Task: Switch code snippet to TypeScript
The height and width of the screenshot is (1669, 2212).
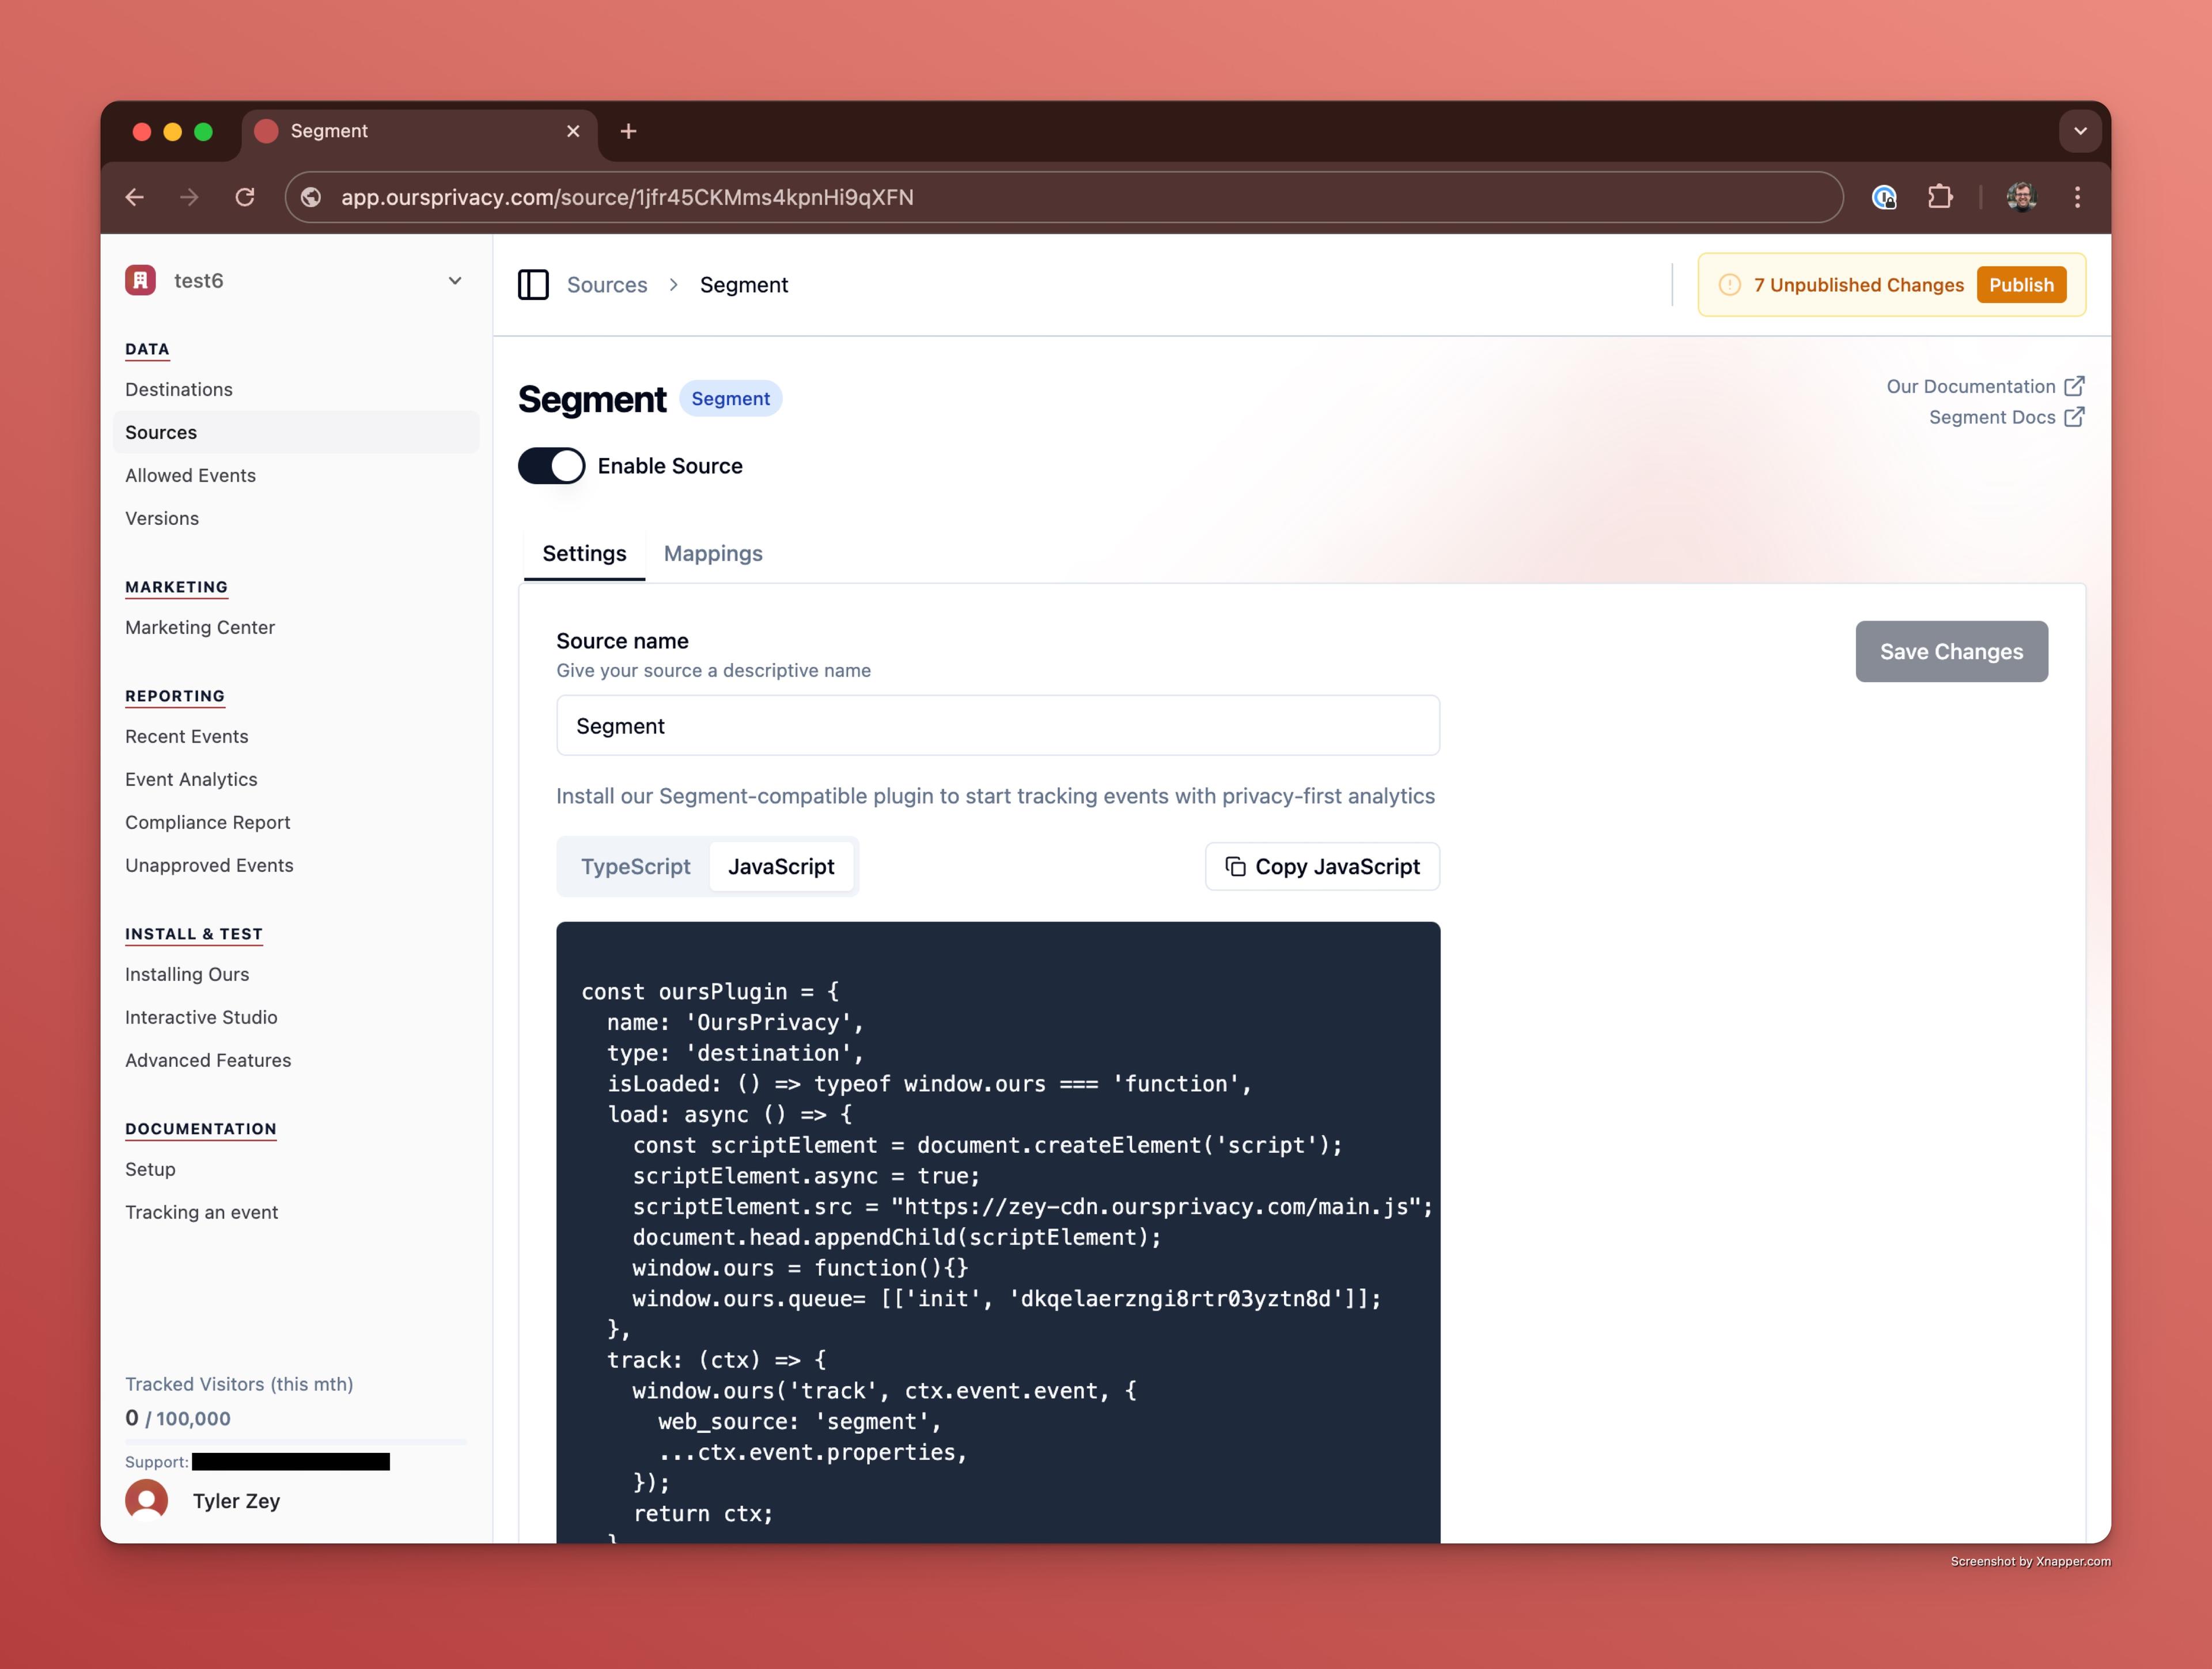Action: coord(636,866)
